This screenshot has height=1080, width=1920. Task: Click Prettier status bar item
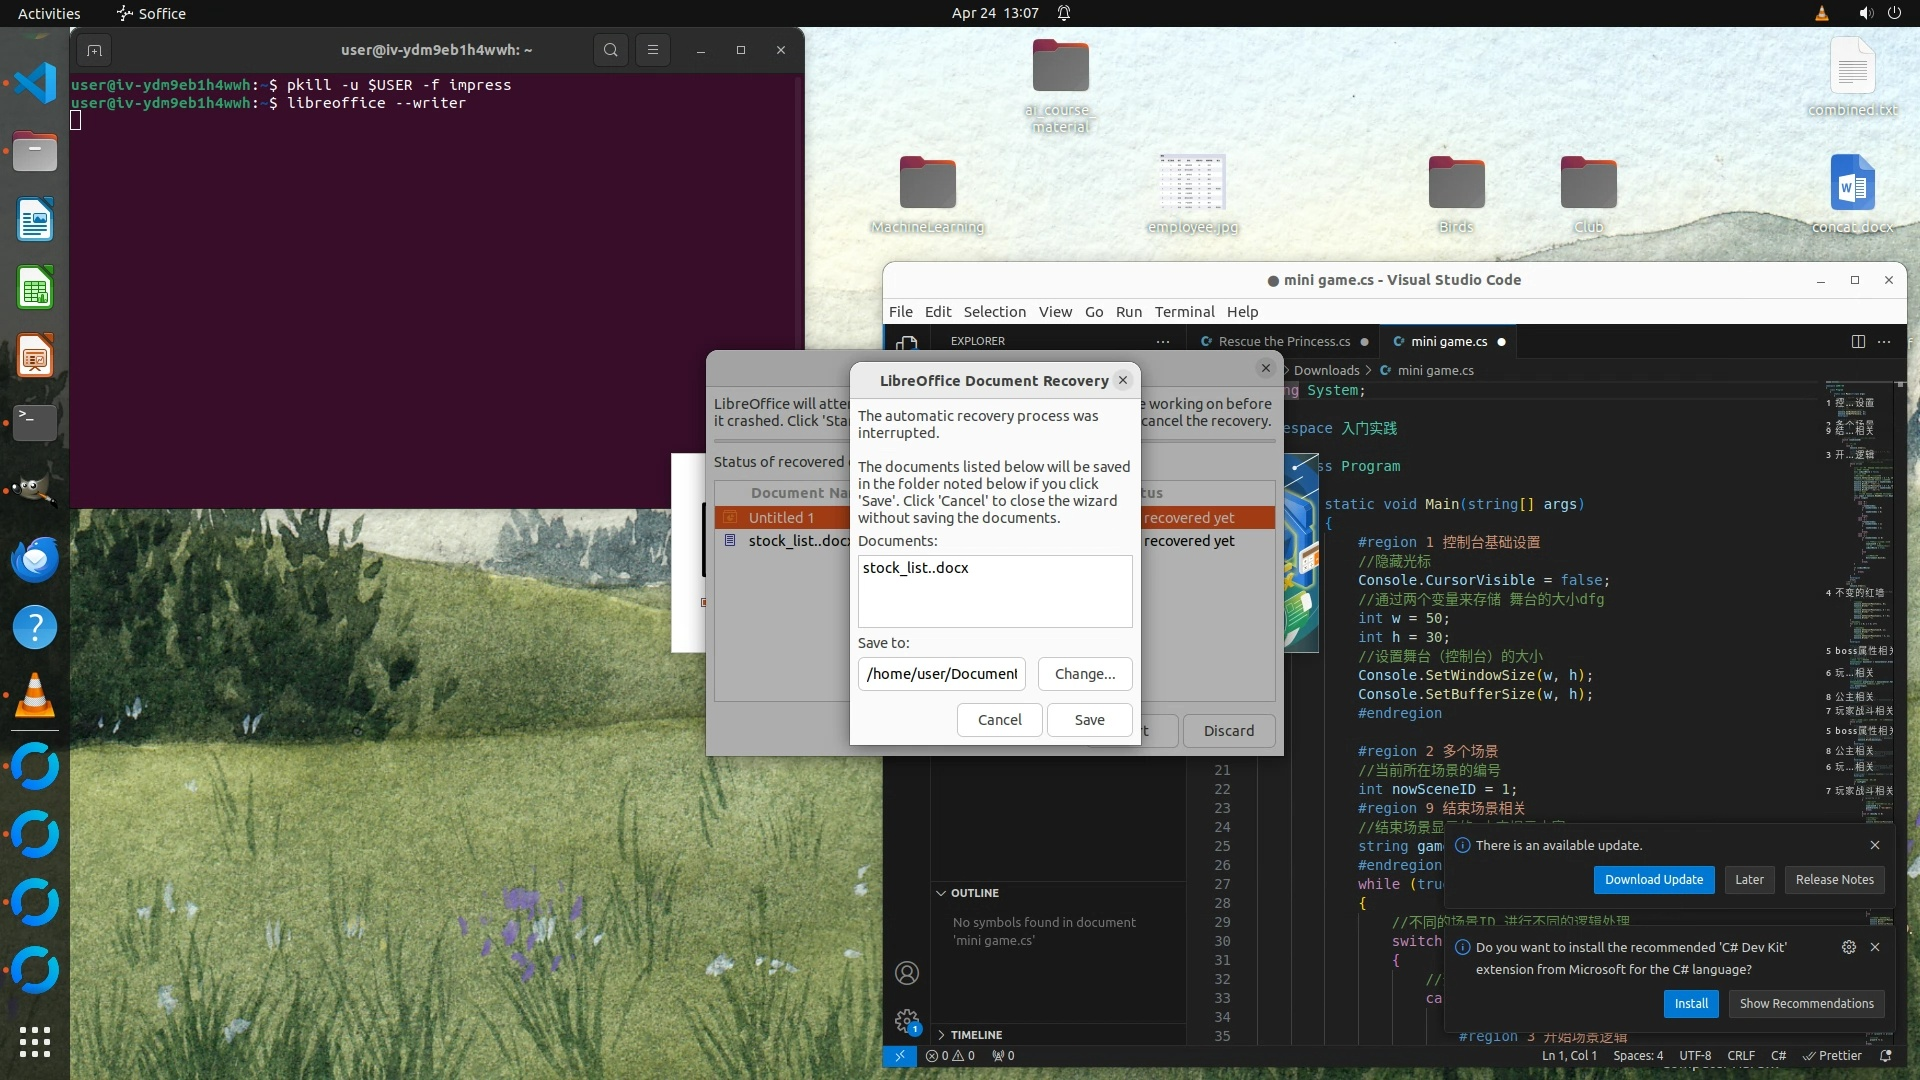1832,1056
